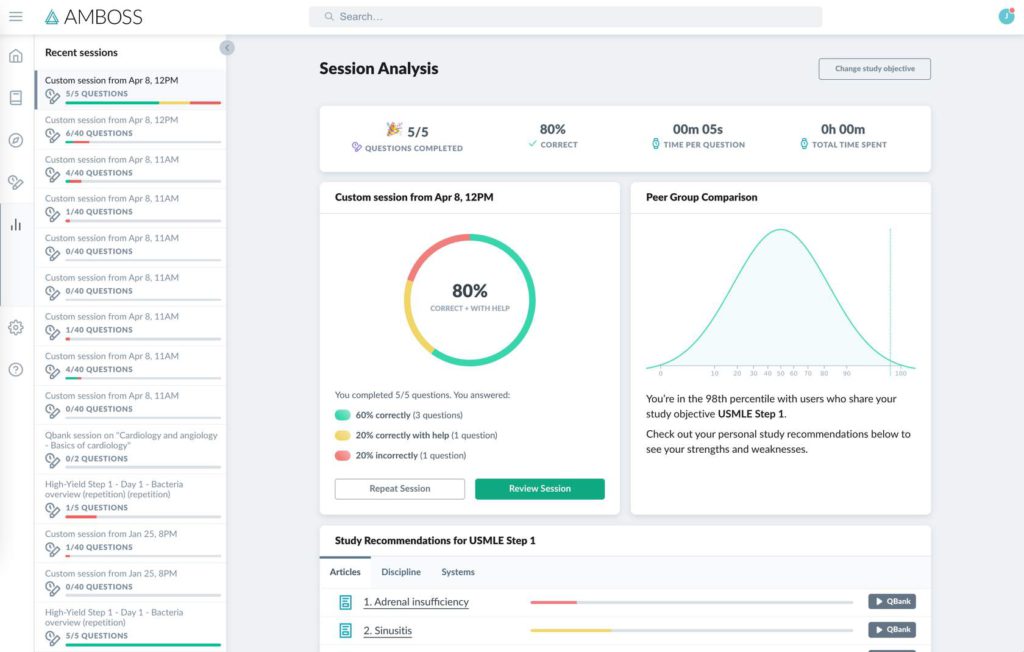Select the Articles tab
Viewport: 1024px width, 652px height.
[x=345, y=572]
